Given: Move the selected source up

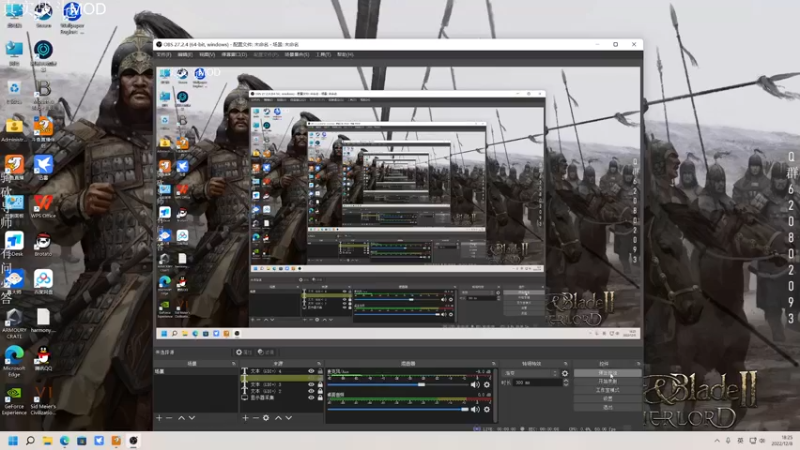Looking at the screenshot, I should tap(278, 418).
